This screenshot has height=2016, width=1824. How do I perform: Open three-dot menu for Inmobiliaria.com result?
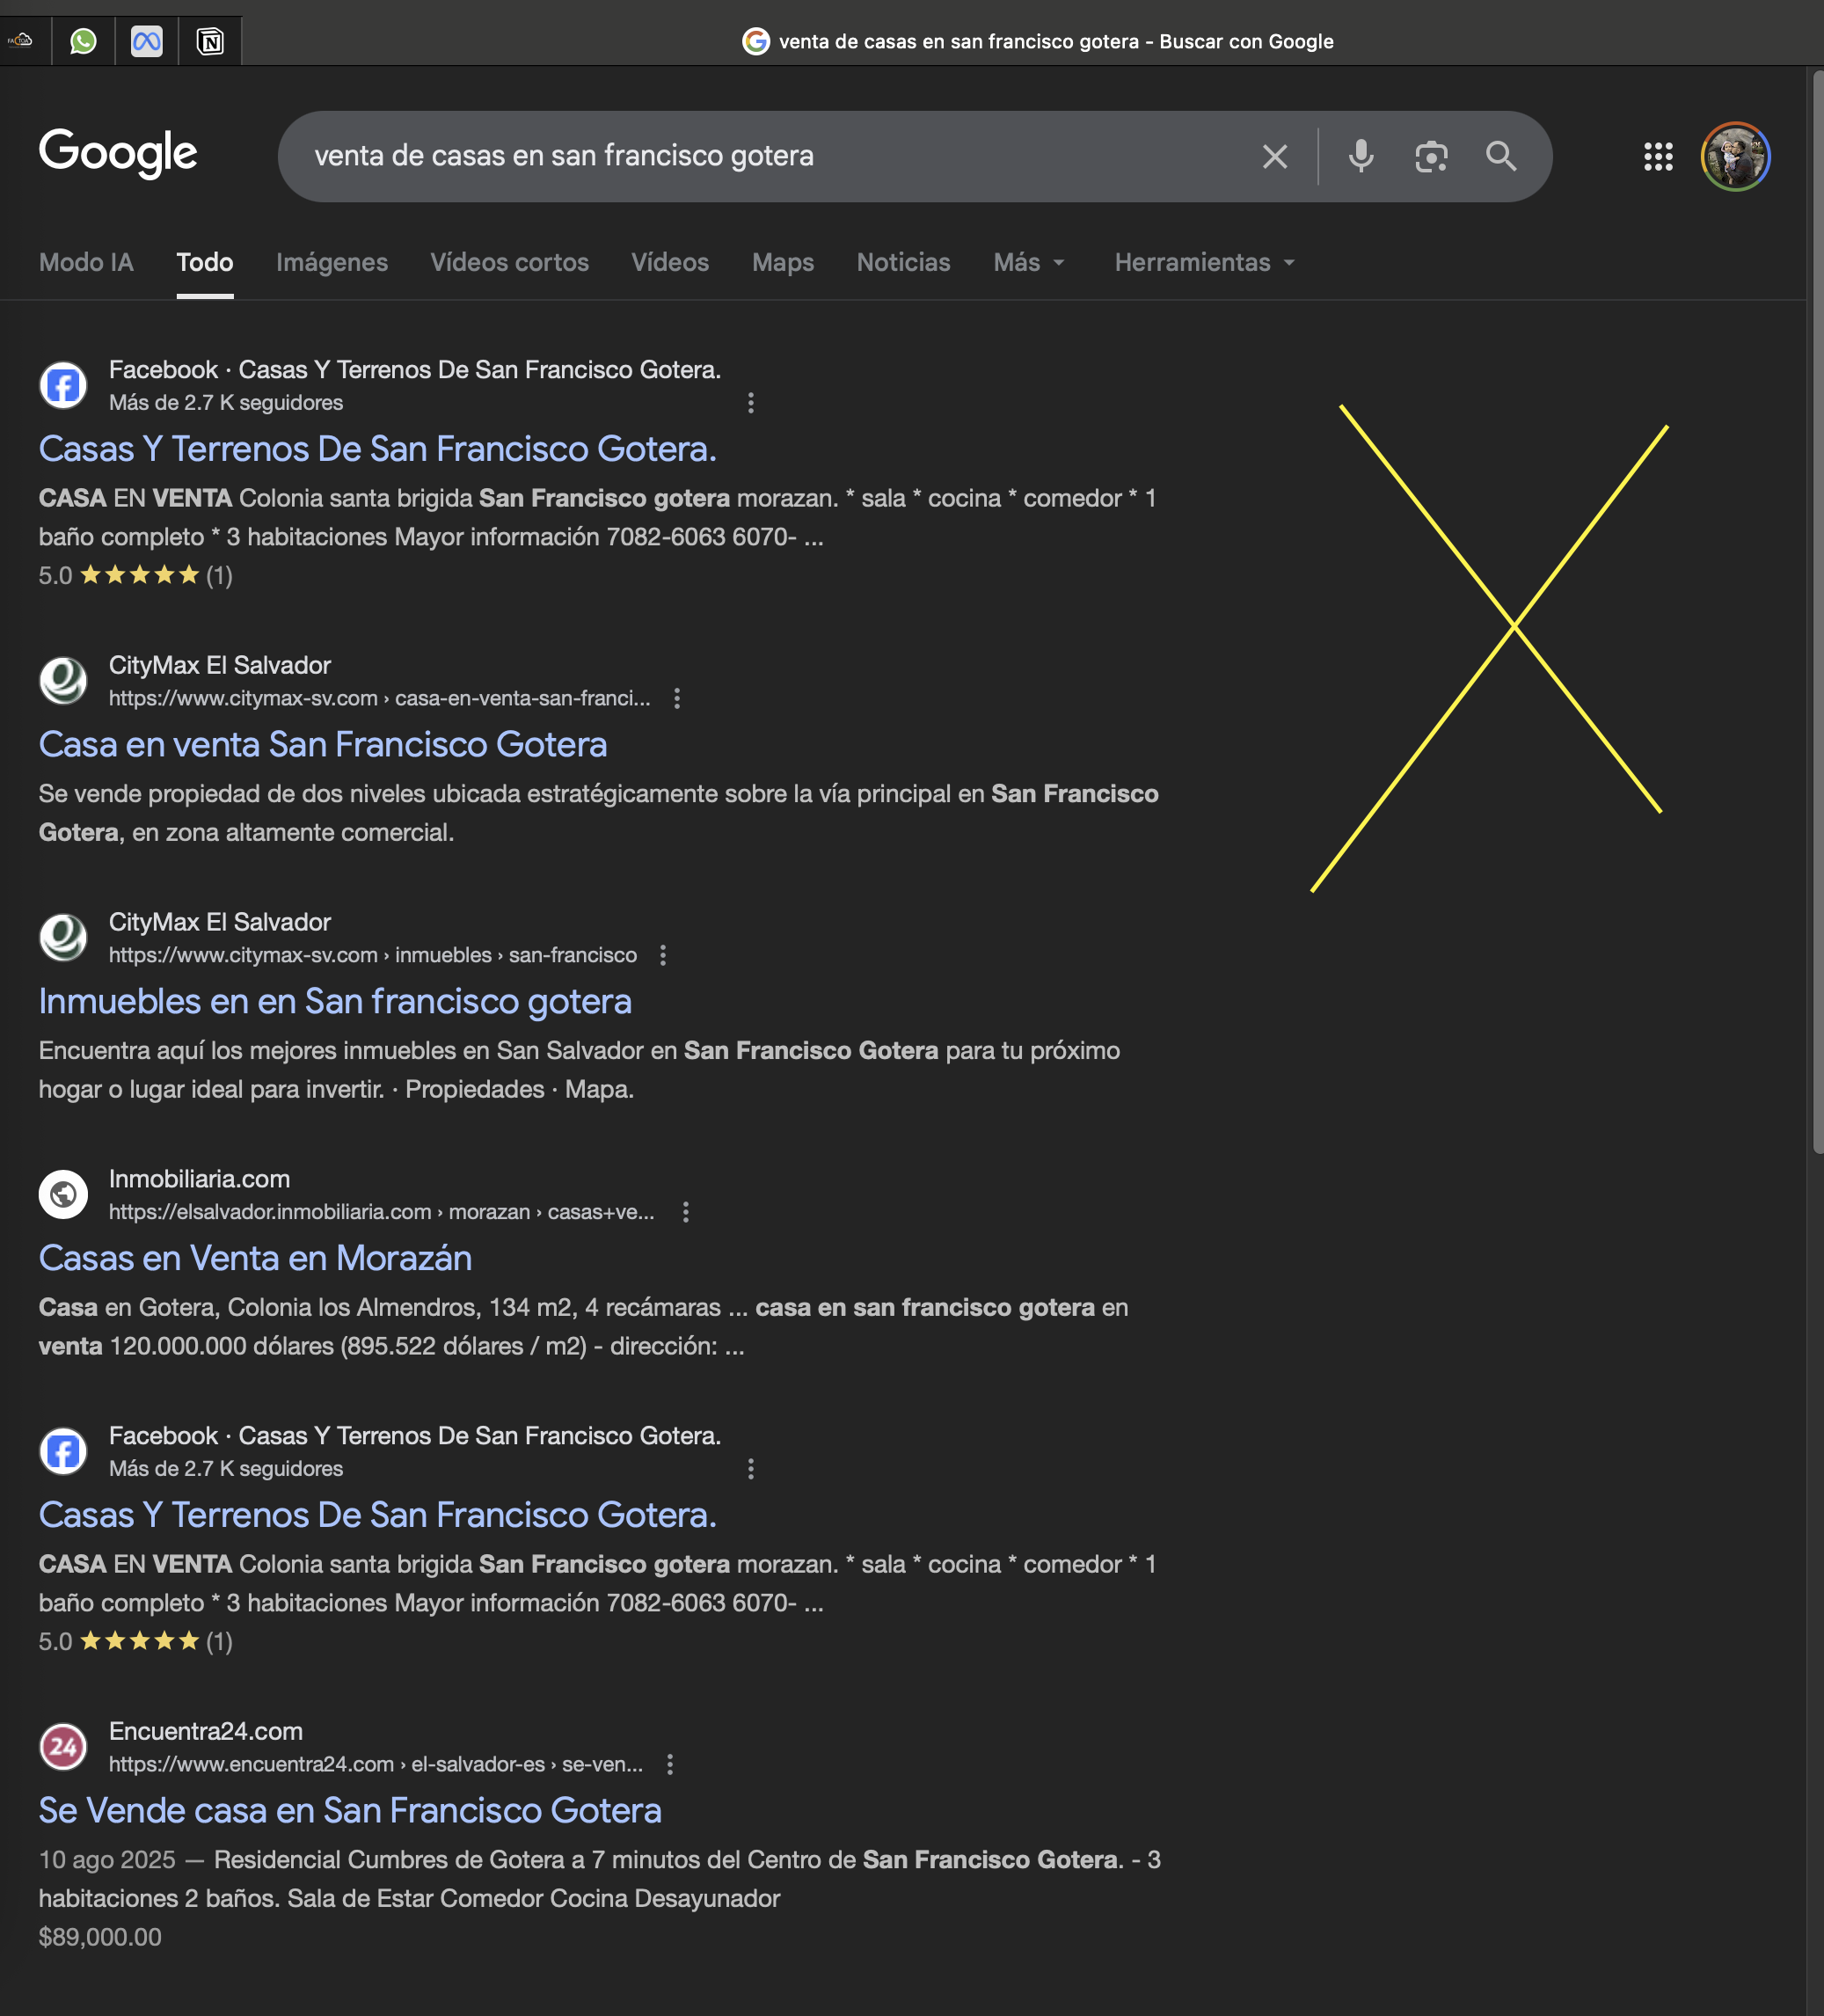tap(685, 1212)
